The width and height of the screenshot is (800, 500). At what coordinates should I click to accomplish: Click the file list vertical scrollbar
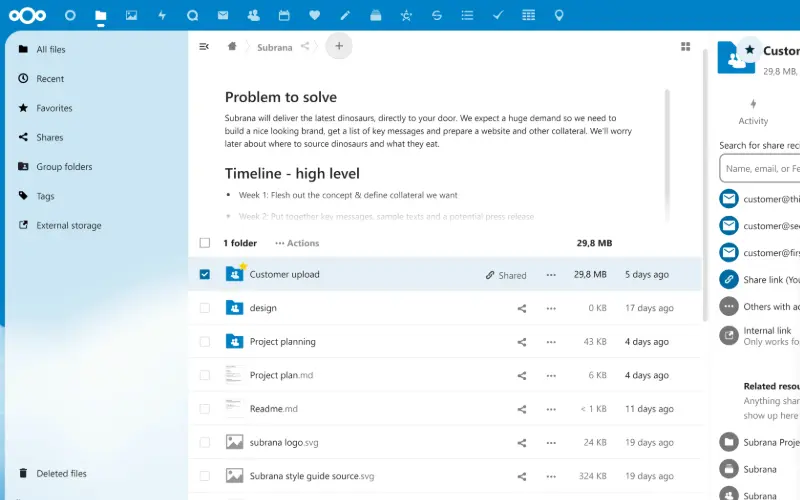706,185
